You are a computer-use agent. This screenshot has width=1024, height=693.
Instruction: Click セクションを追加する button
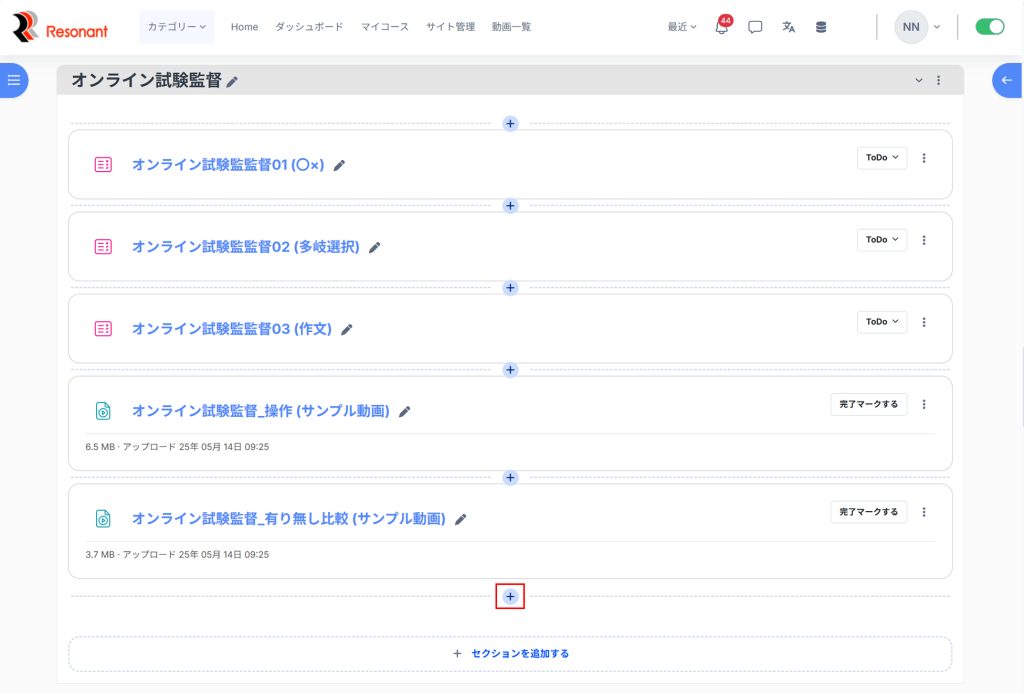[510, 654]
